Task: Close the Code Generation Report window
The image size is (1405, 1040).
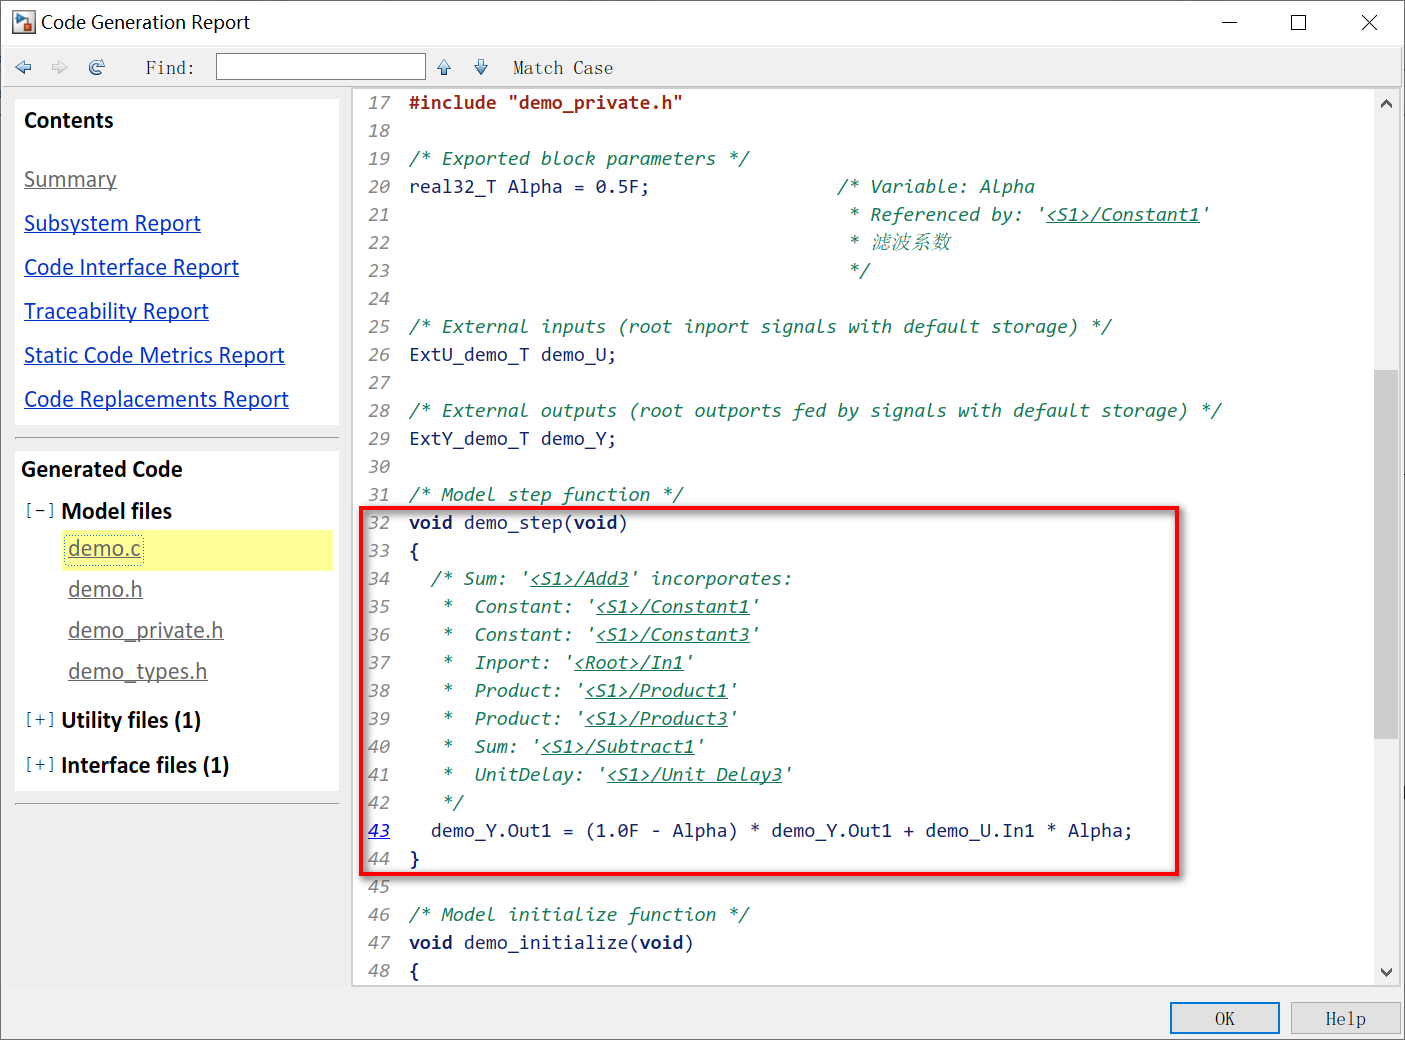Action: 1369,22
